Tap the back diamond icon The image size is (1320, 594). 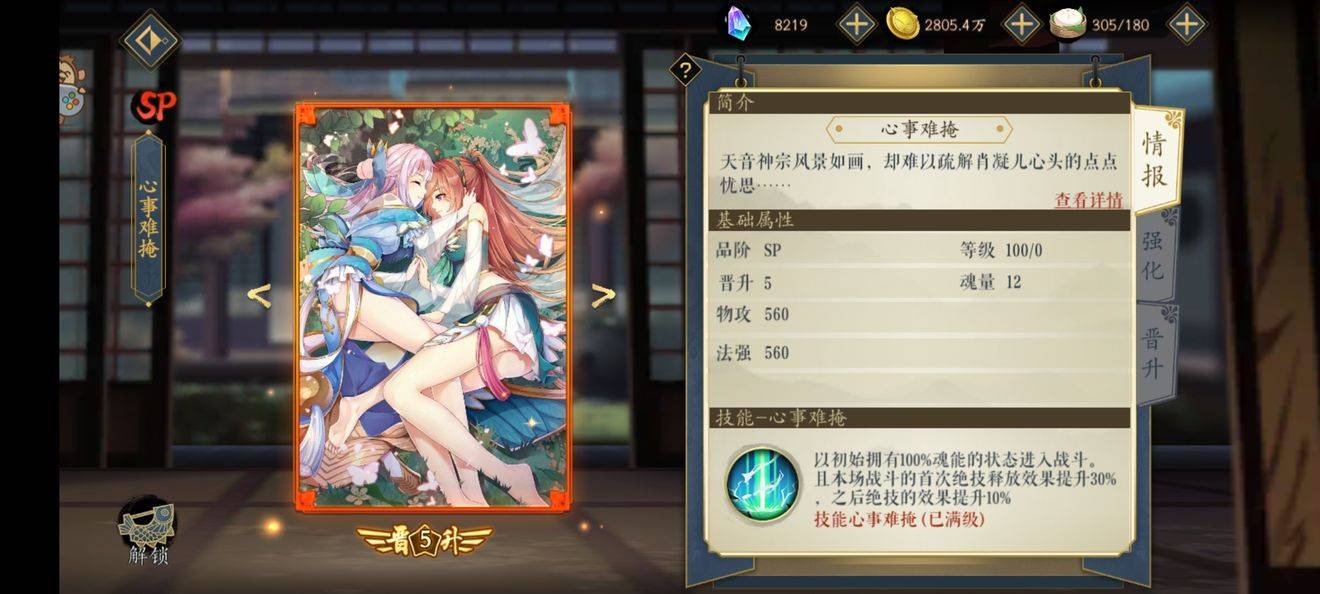tap(149, 40)
